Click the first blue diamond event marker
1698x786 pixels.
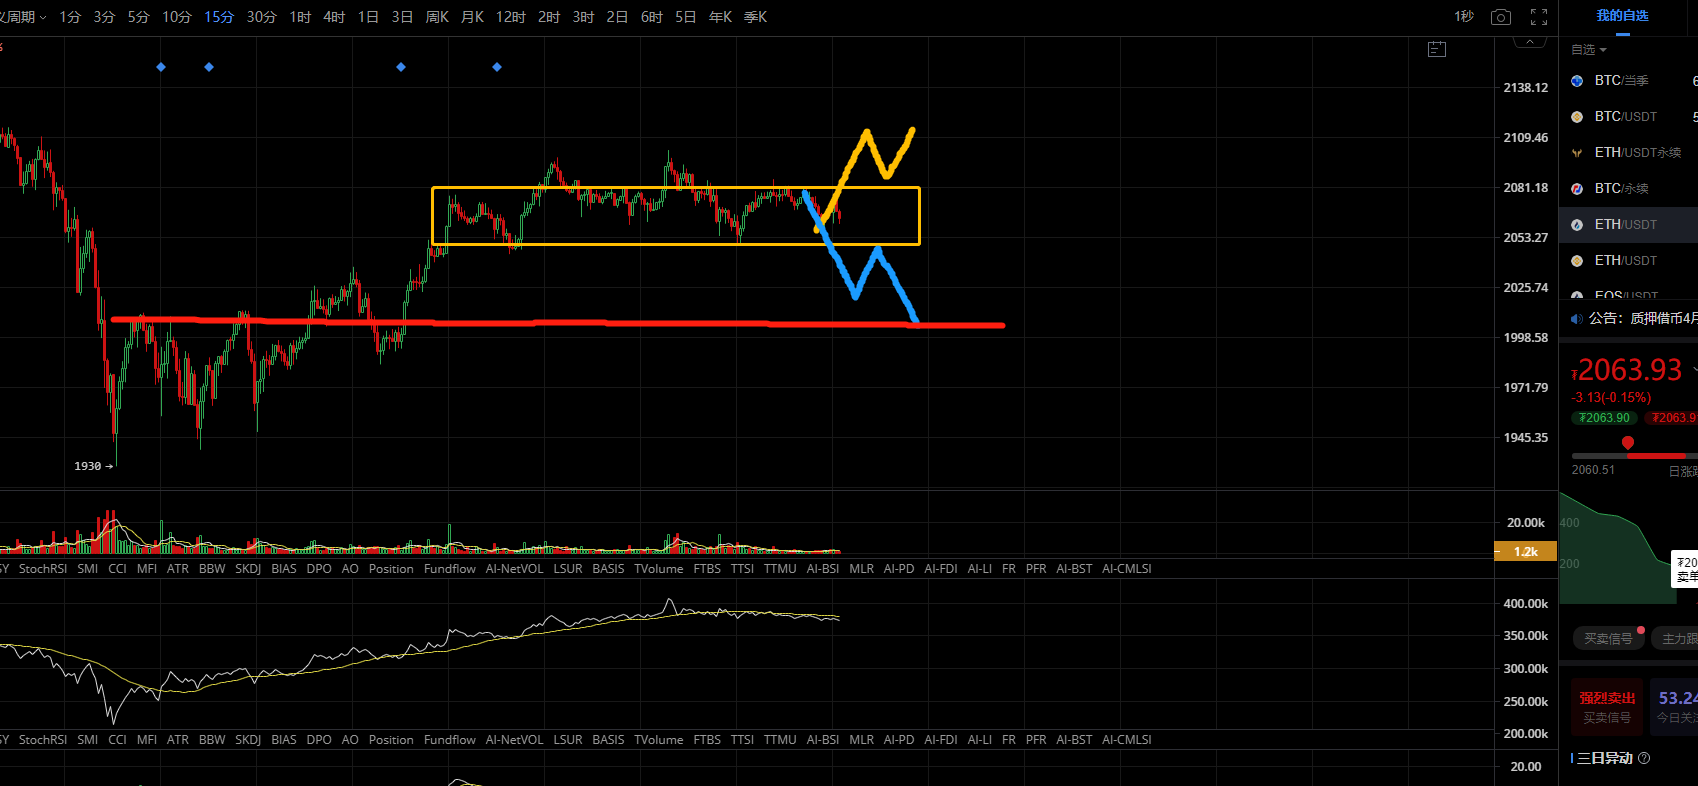point(161,67)
